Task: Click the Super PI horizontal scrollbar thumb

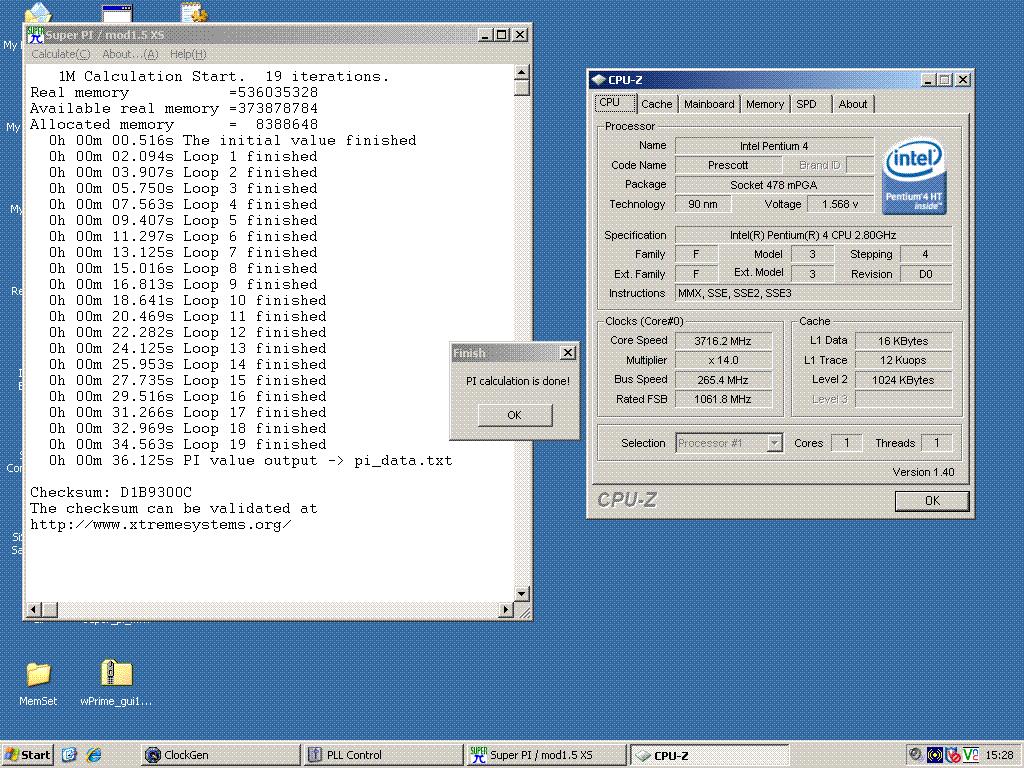Action: pos(50,609)
